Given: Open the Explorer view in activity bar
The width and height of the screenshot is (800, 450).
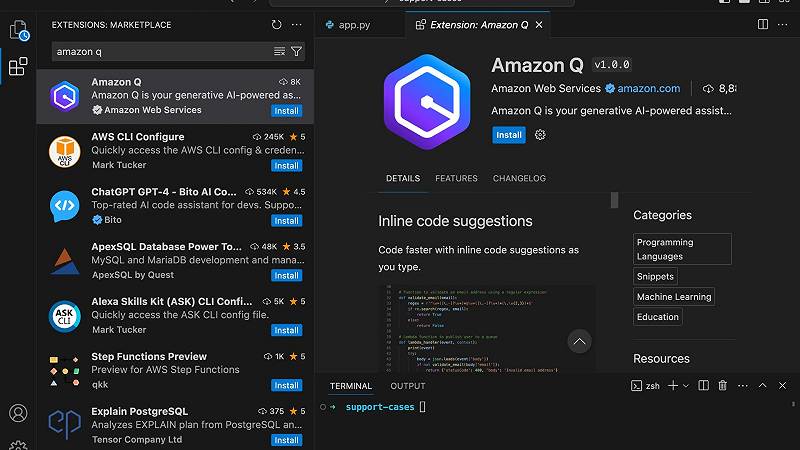Looking at the screenshot, I should pyautogui.click(x=19, y=30).
